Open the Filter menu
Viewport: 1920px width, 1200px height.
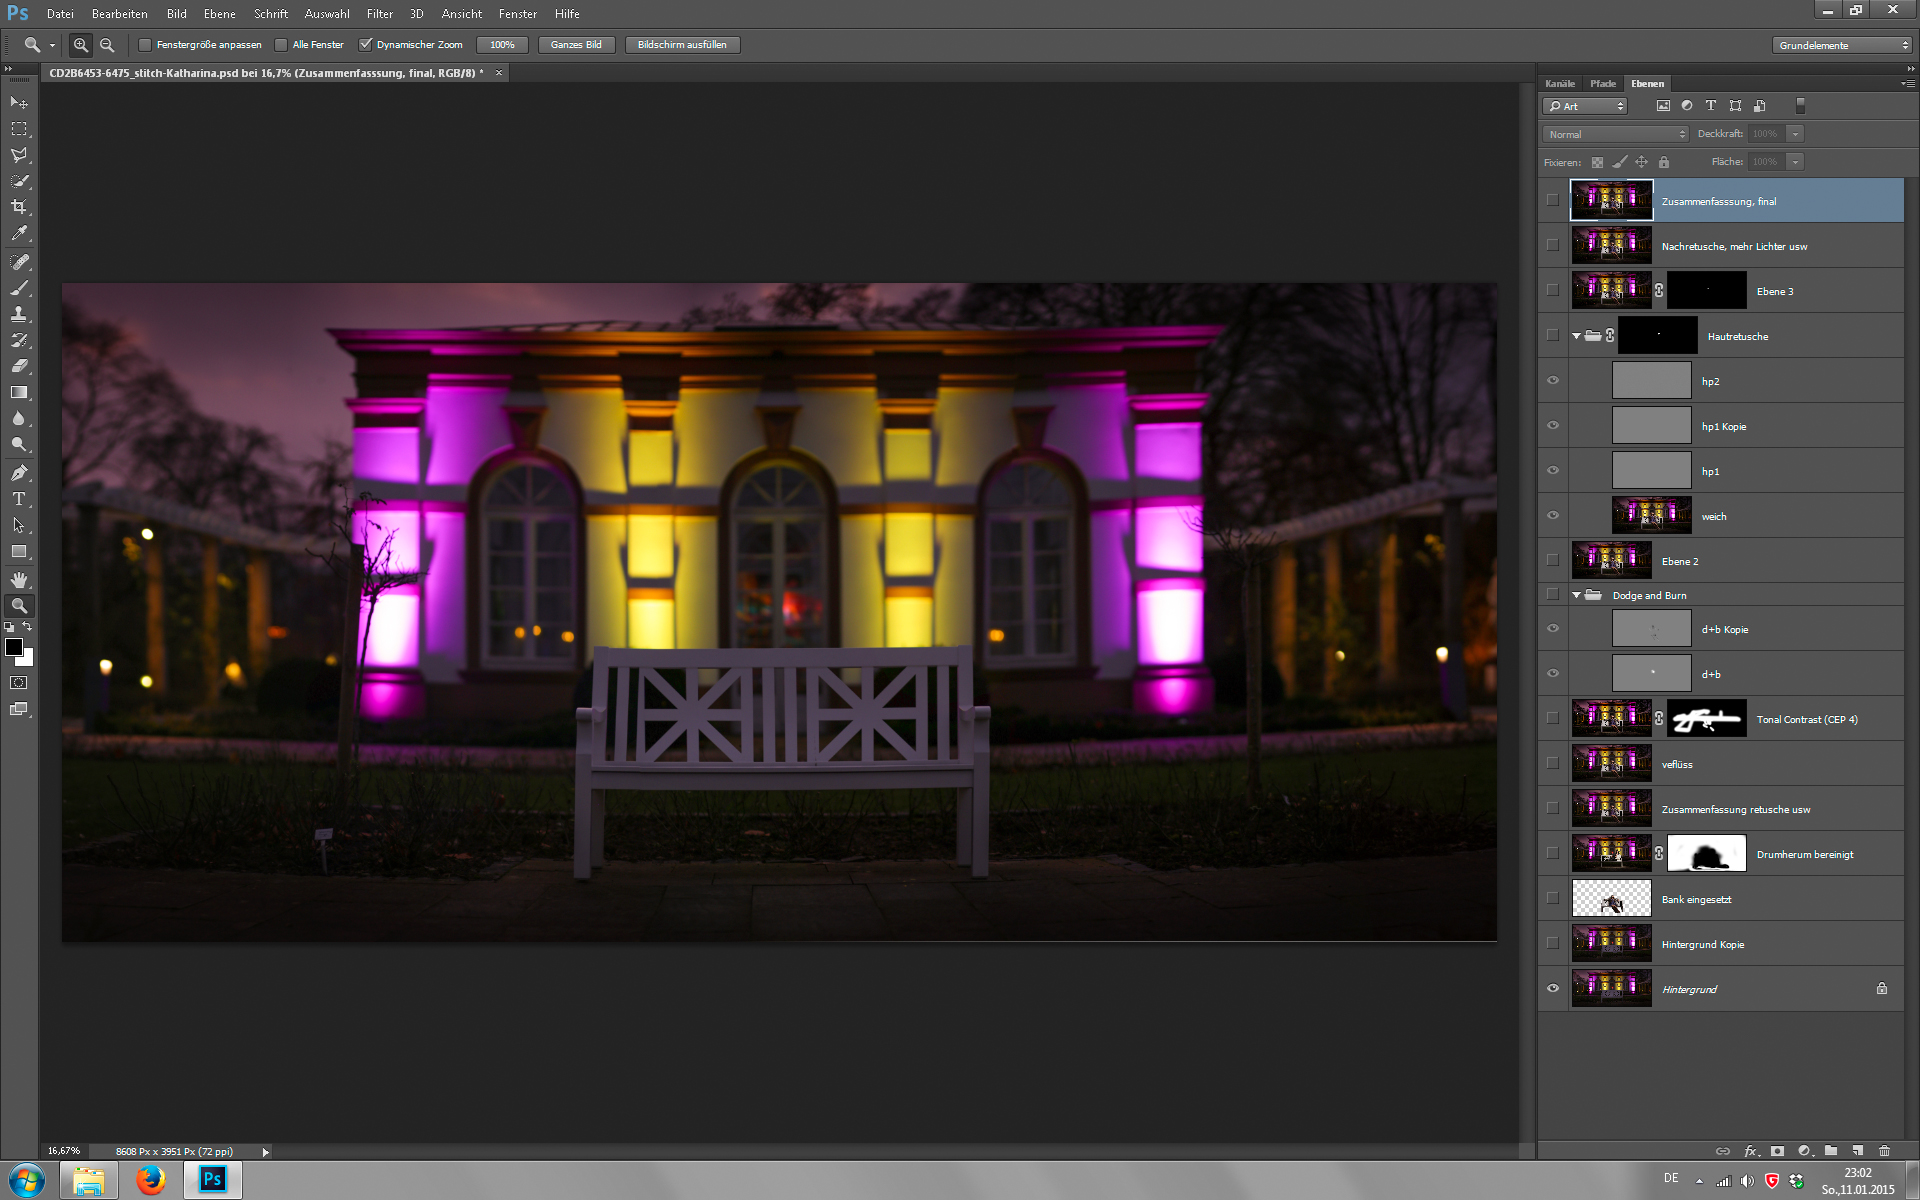[x=379, y=14]
